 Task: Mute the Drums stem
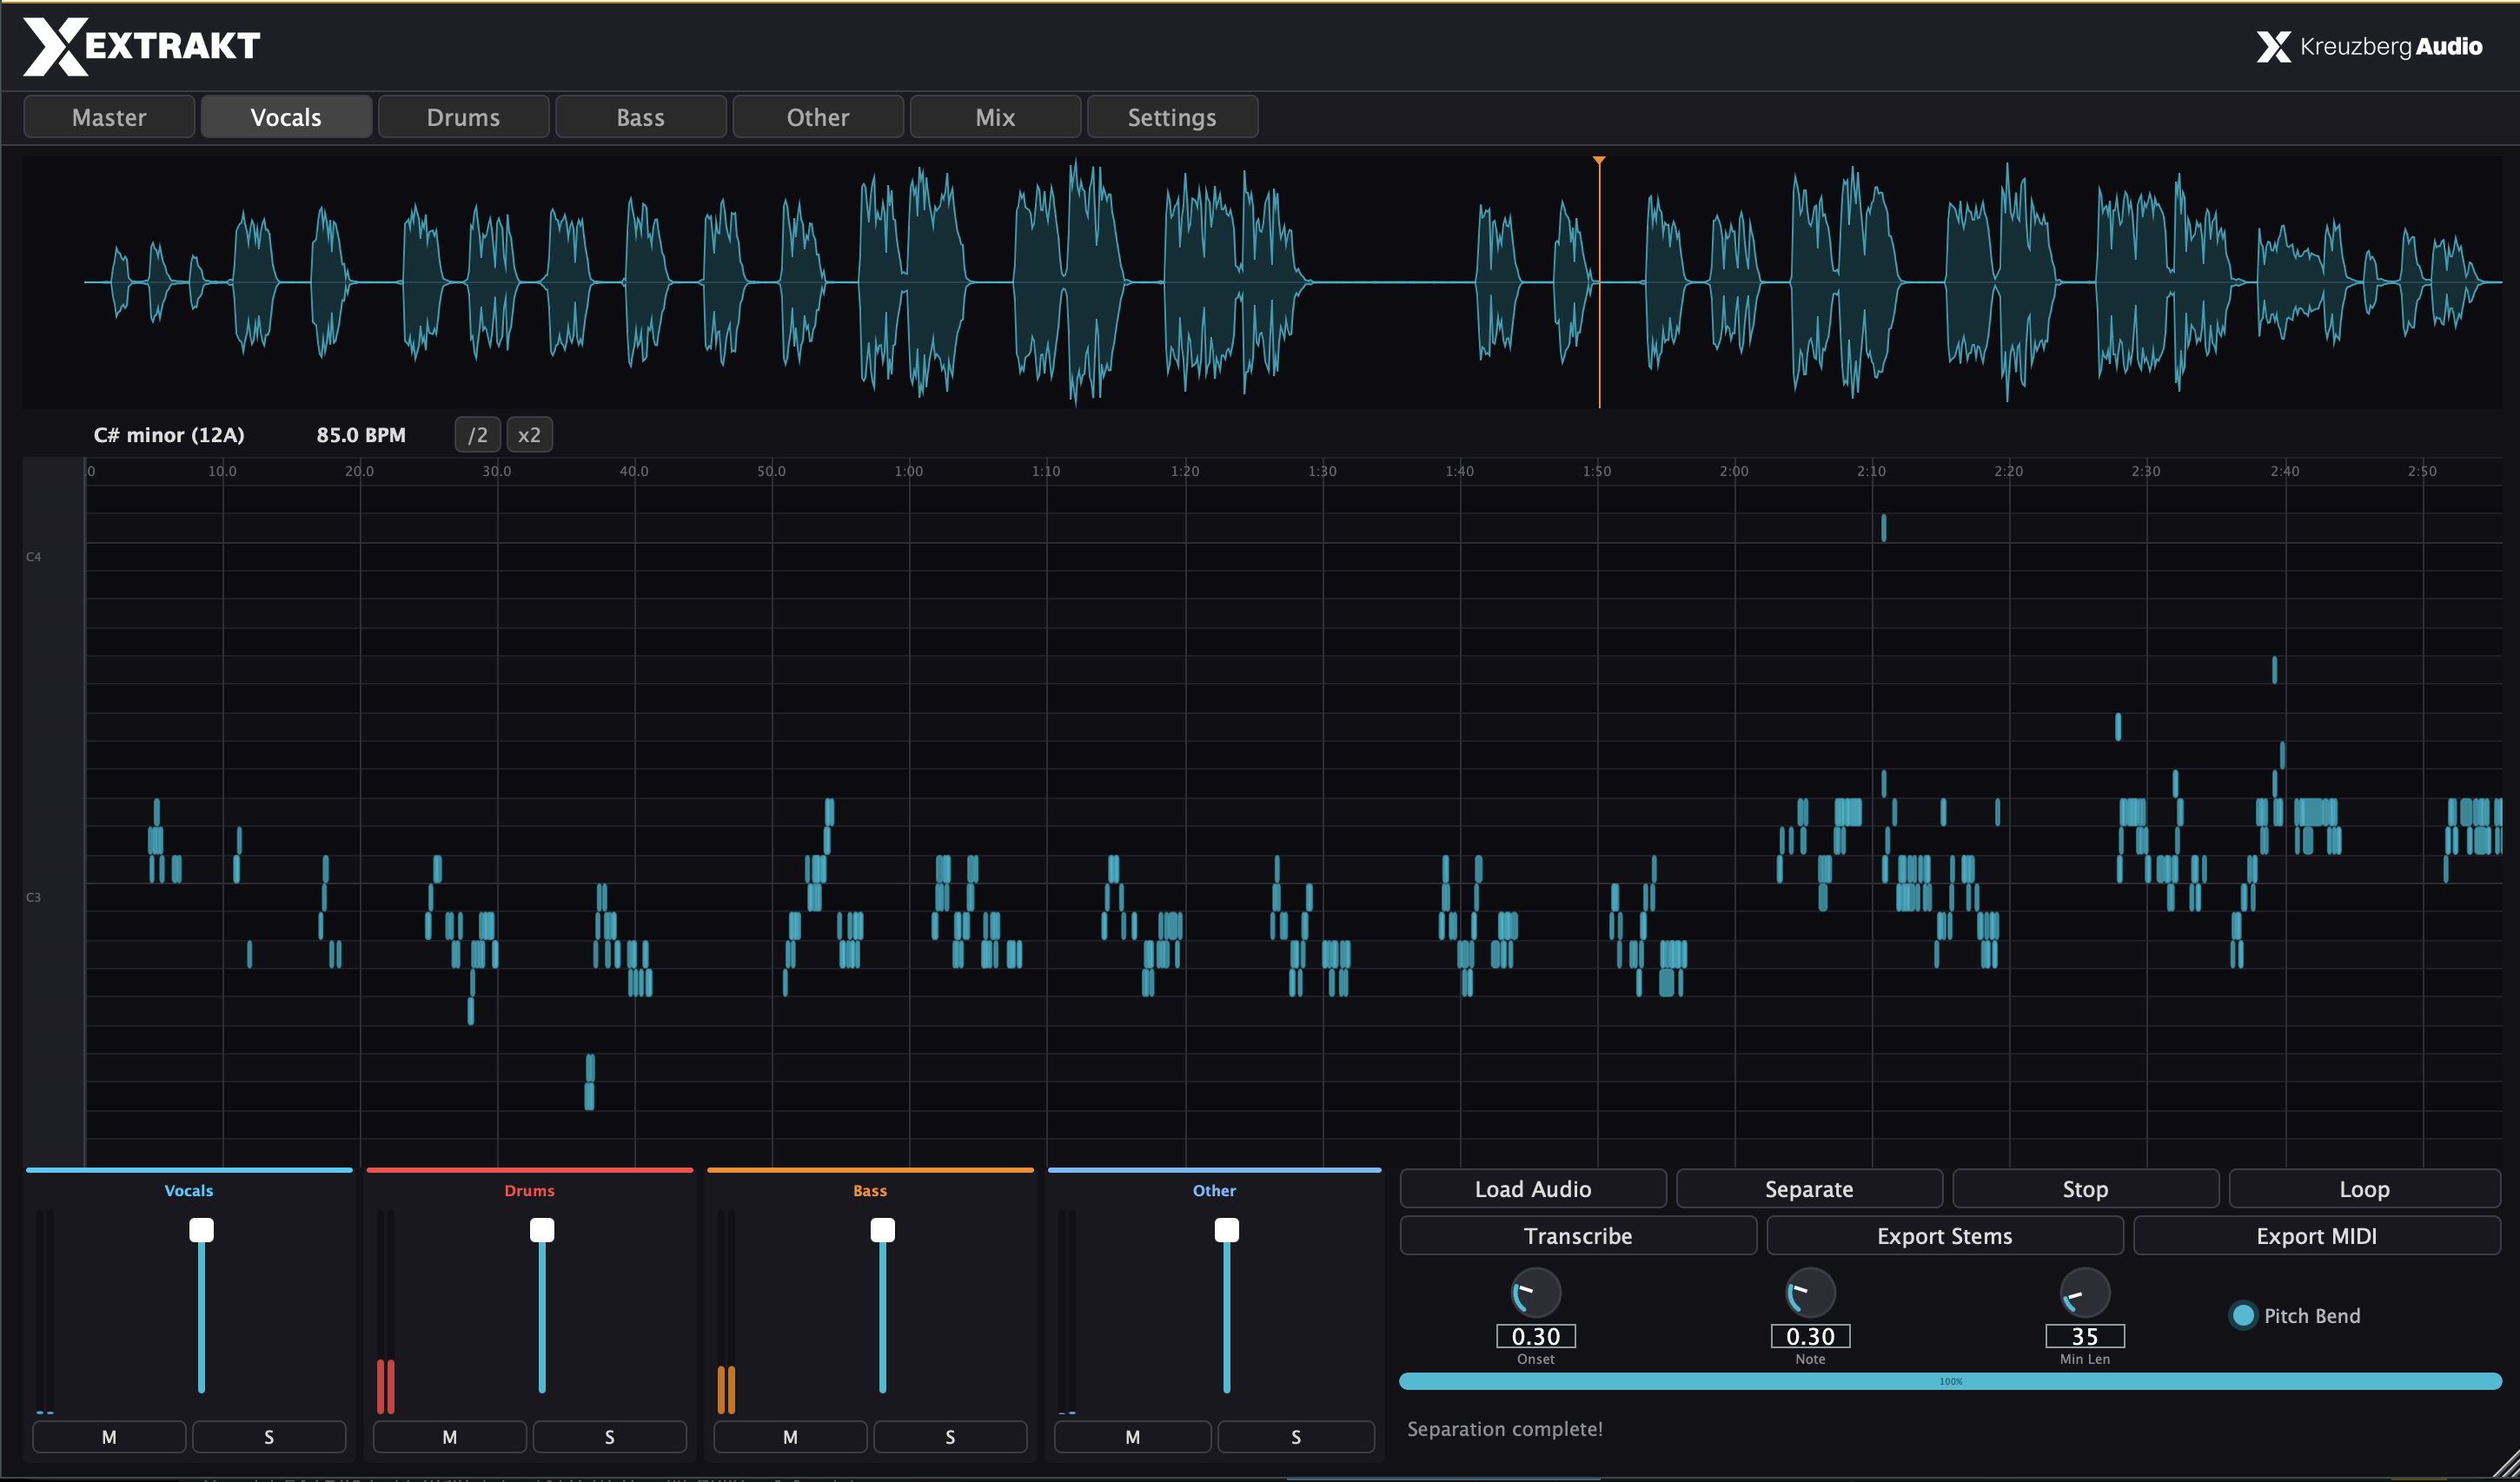[450, 1437]
